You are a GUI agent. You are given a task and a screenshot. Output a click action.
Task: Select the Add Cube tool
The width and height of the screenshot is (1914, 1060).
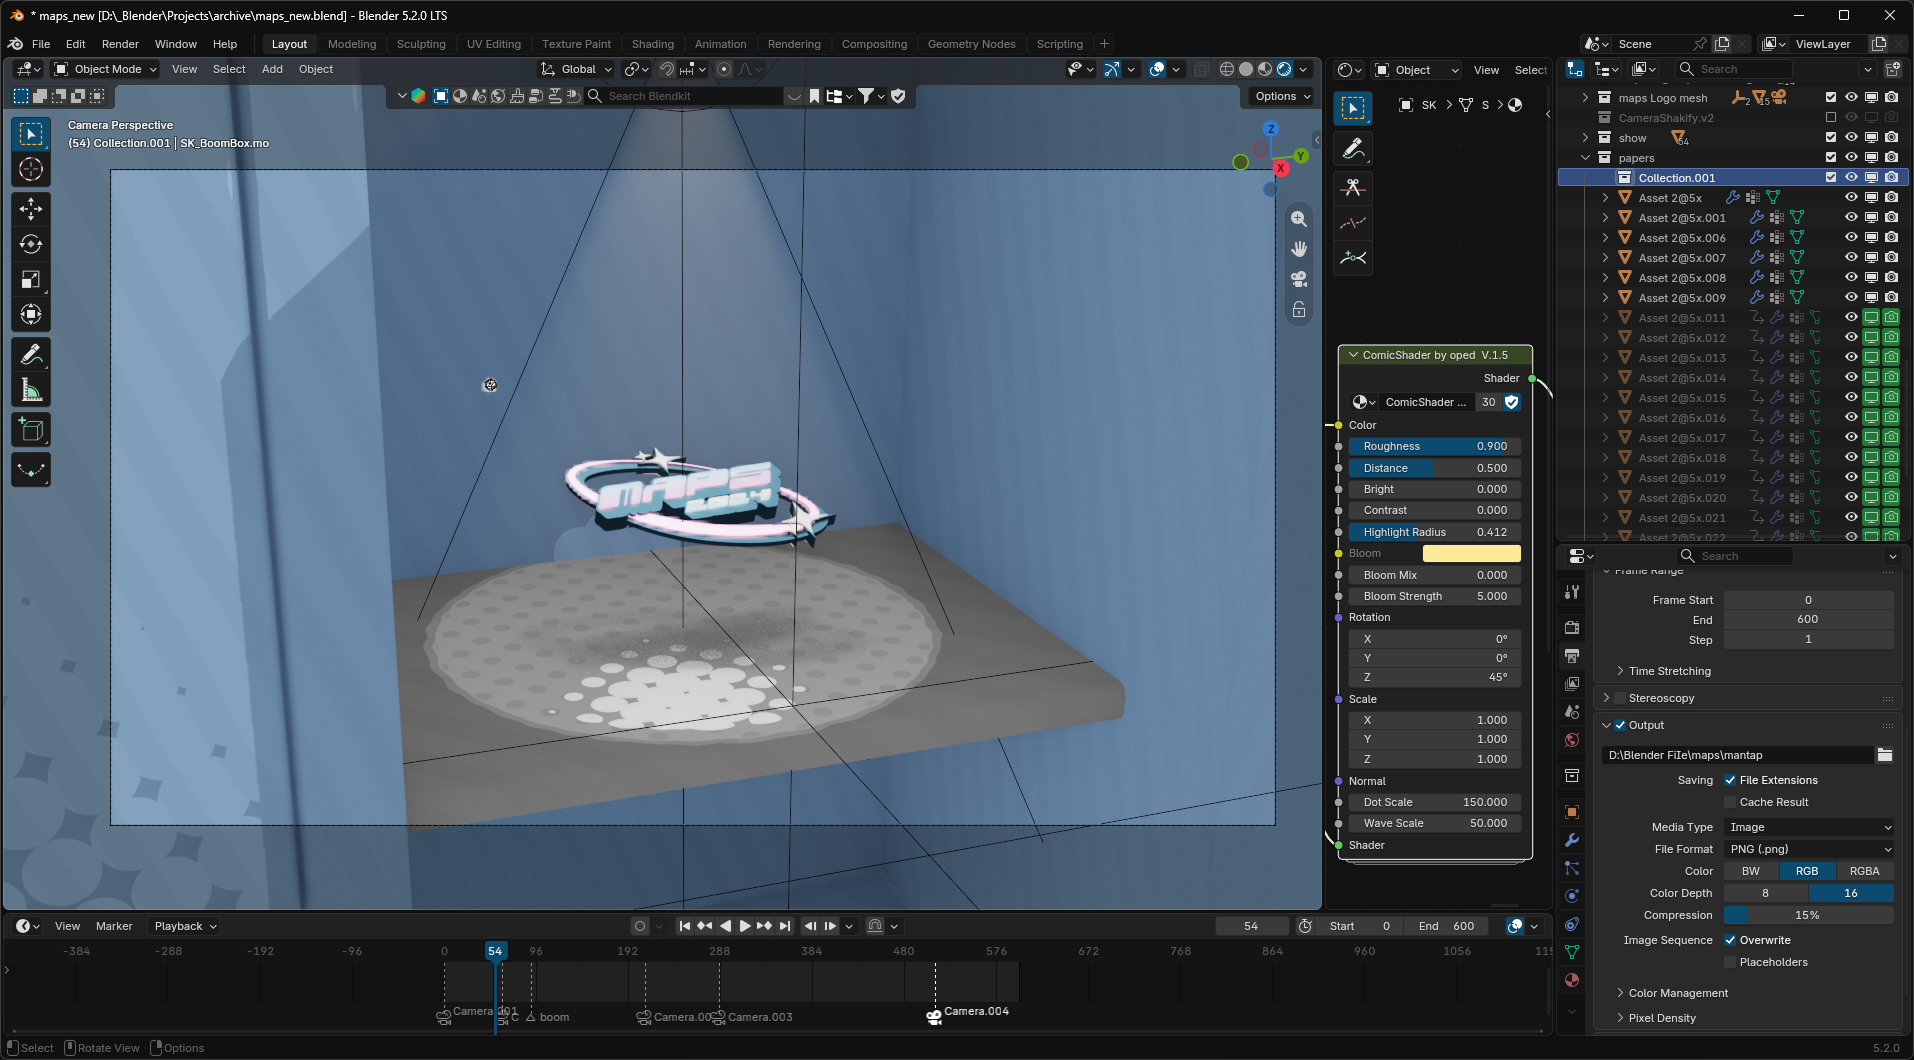click(31, 430)
